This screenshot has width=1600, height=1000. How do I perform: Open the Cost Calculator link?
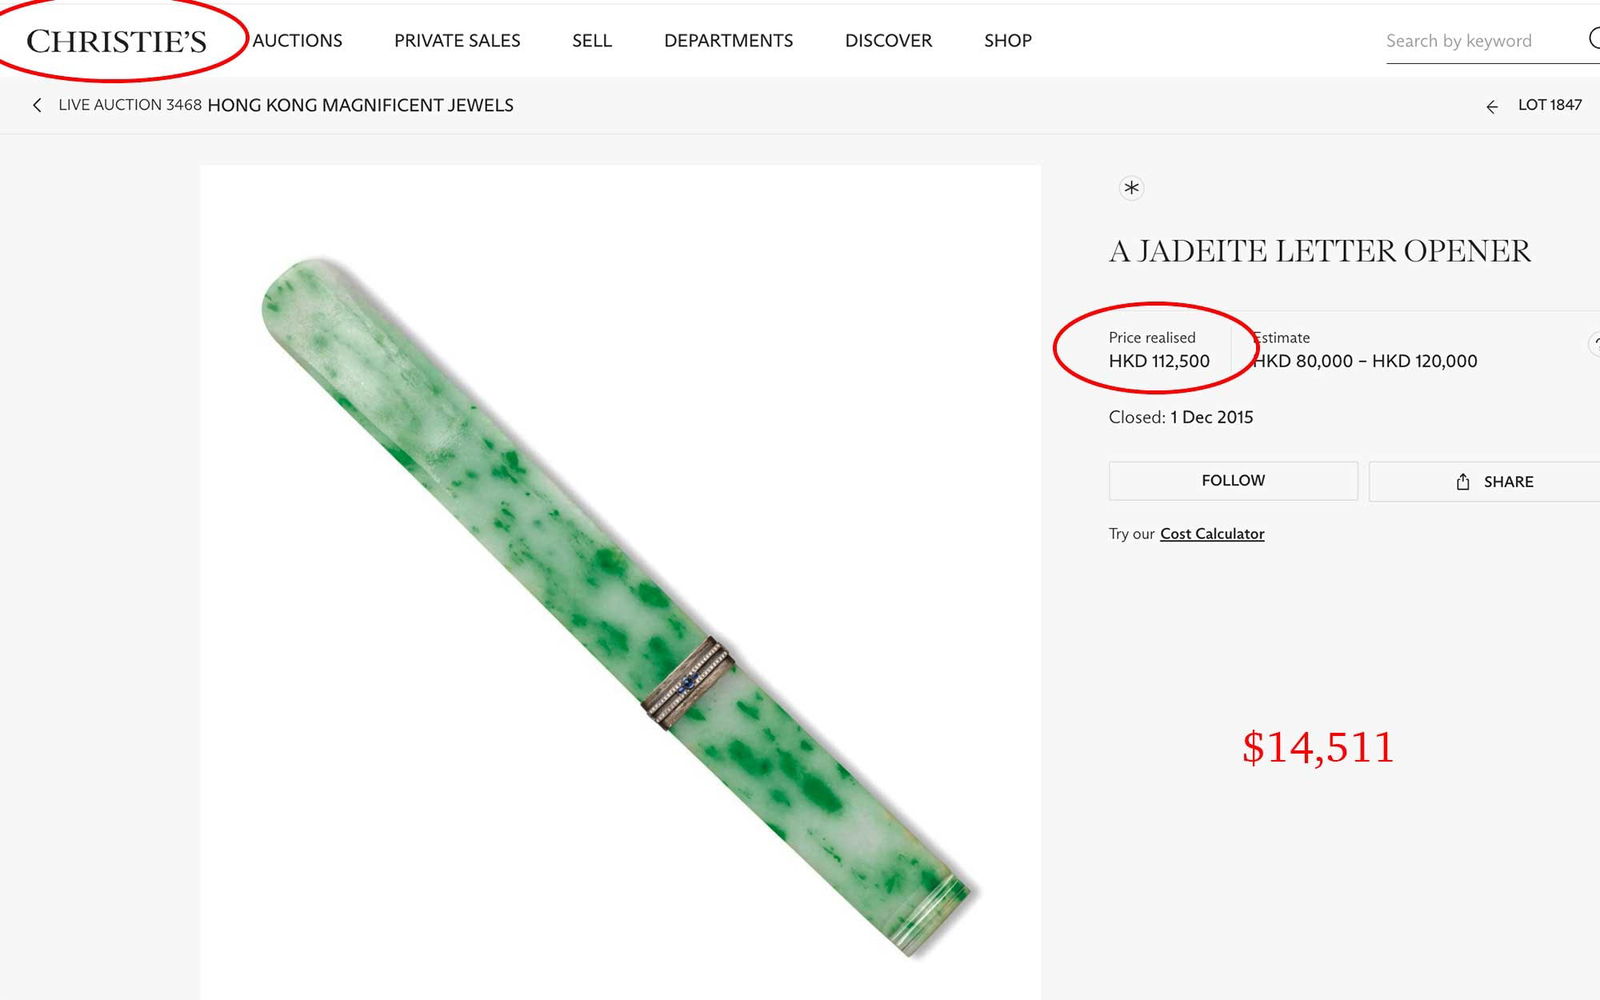click(x=1211, y=533)
